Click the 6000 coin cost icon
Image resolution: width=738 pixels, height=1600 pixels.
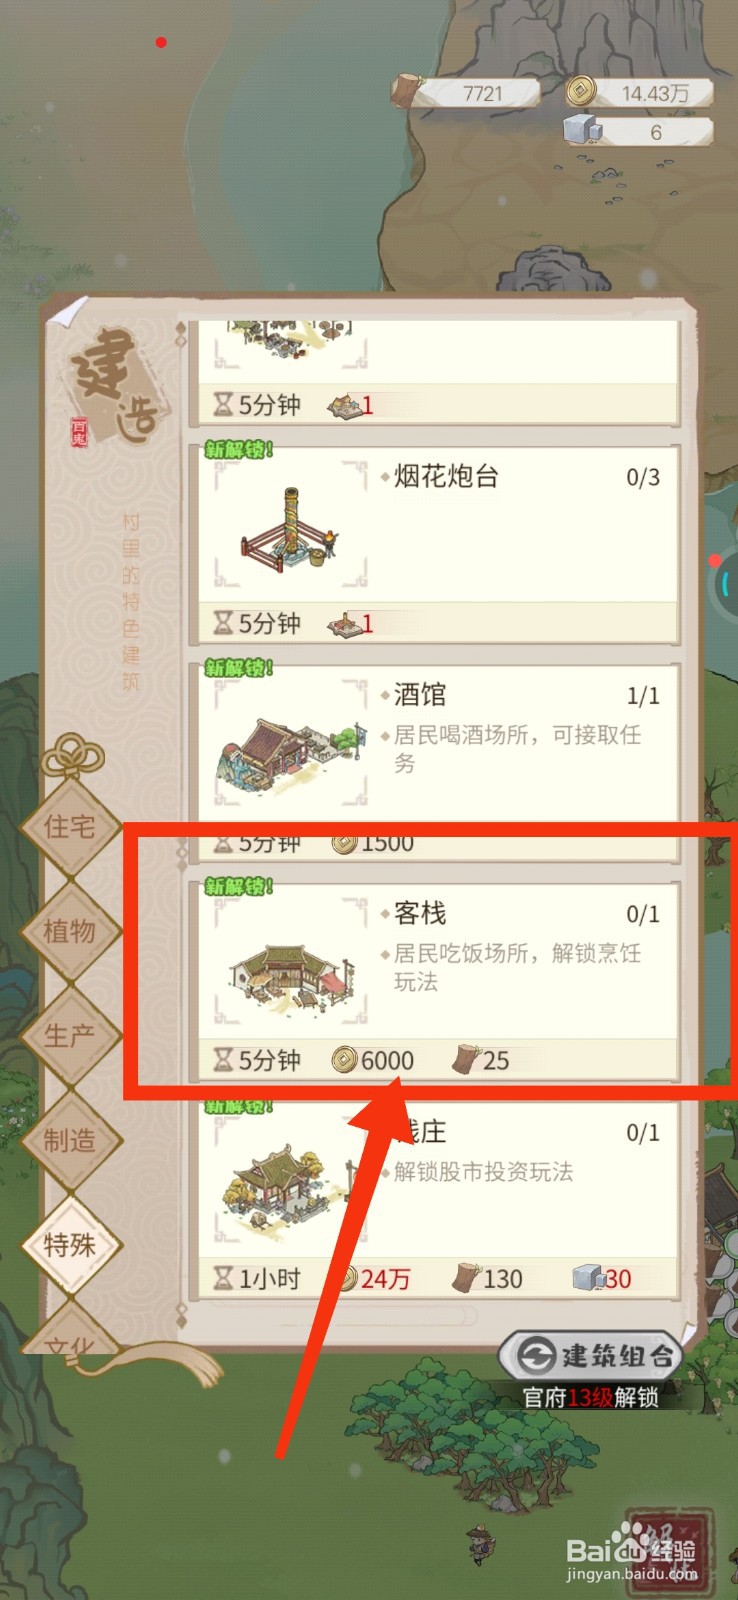tap(345, 1059)
